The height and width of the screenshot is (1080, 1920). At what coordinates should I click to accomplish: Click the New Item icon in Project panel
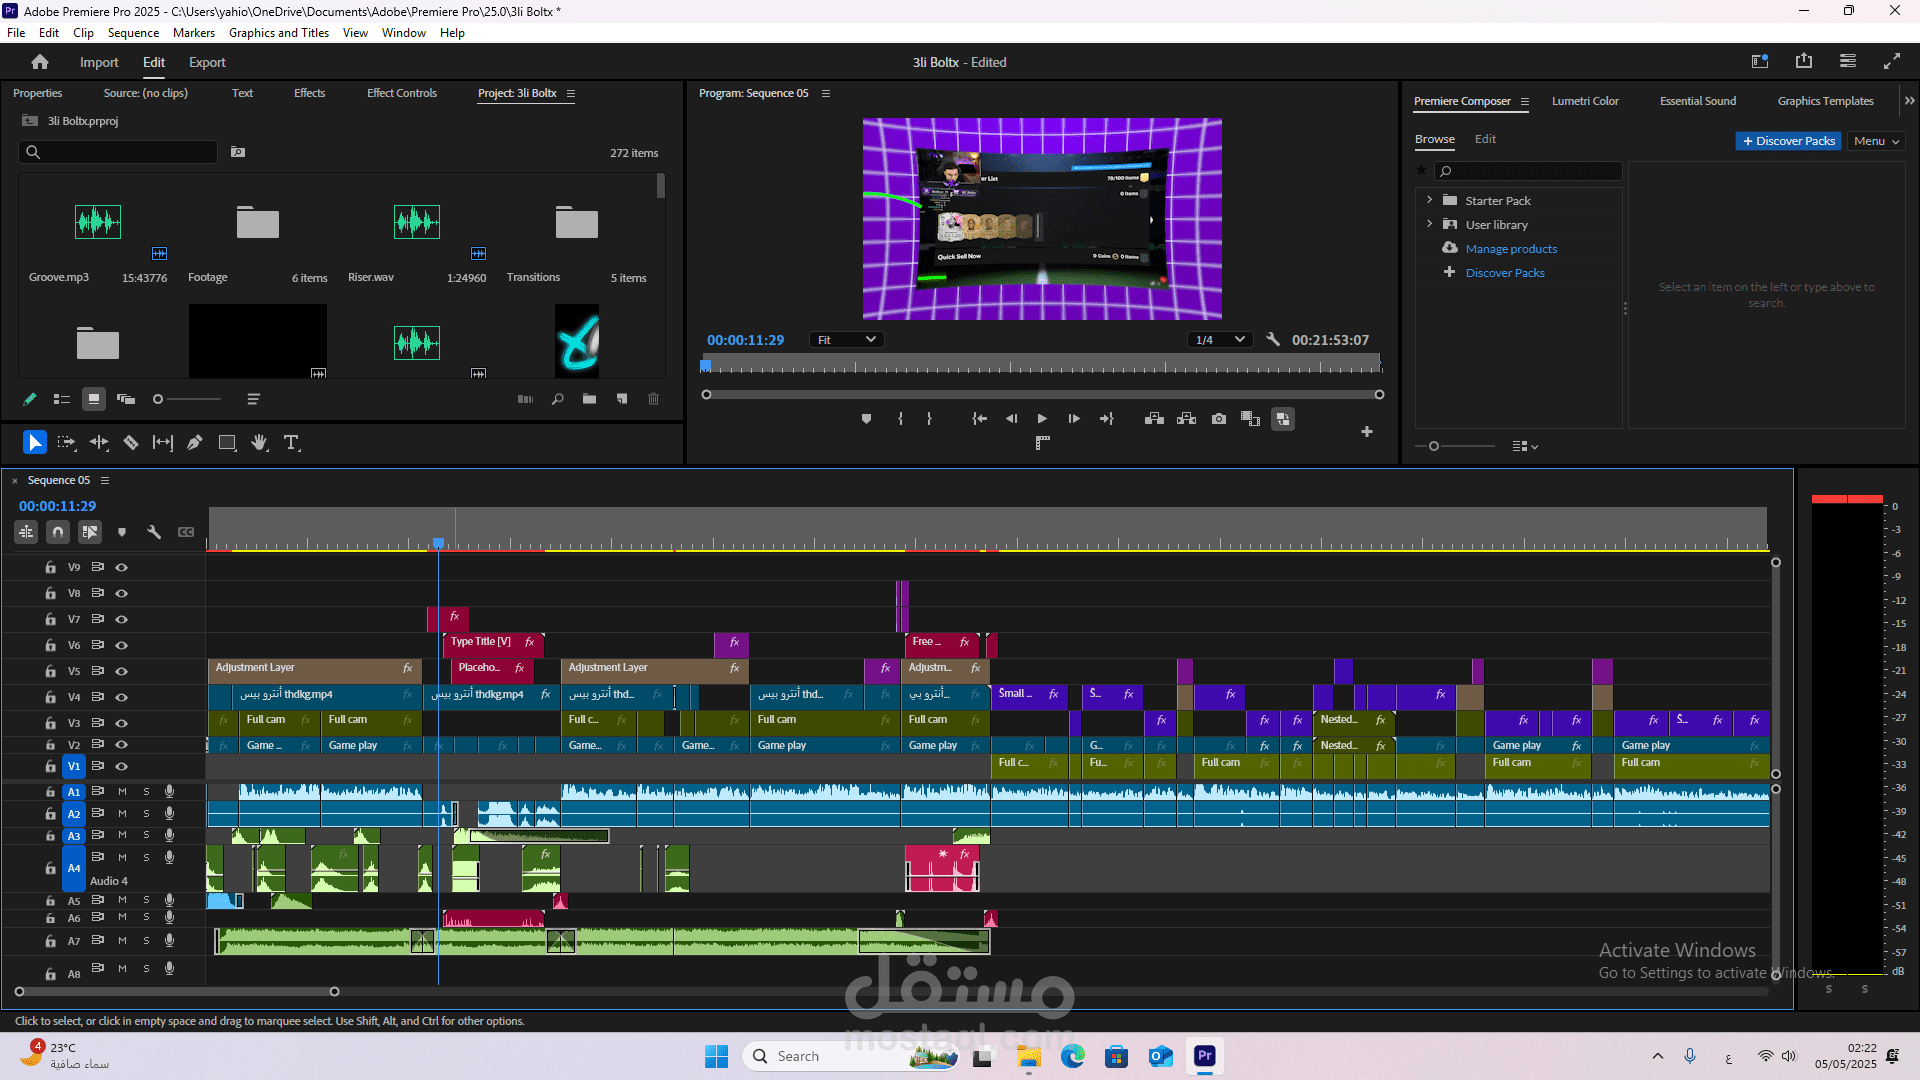(622, 399)
